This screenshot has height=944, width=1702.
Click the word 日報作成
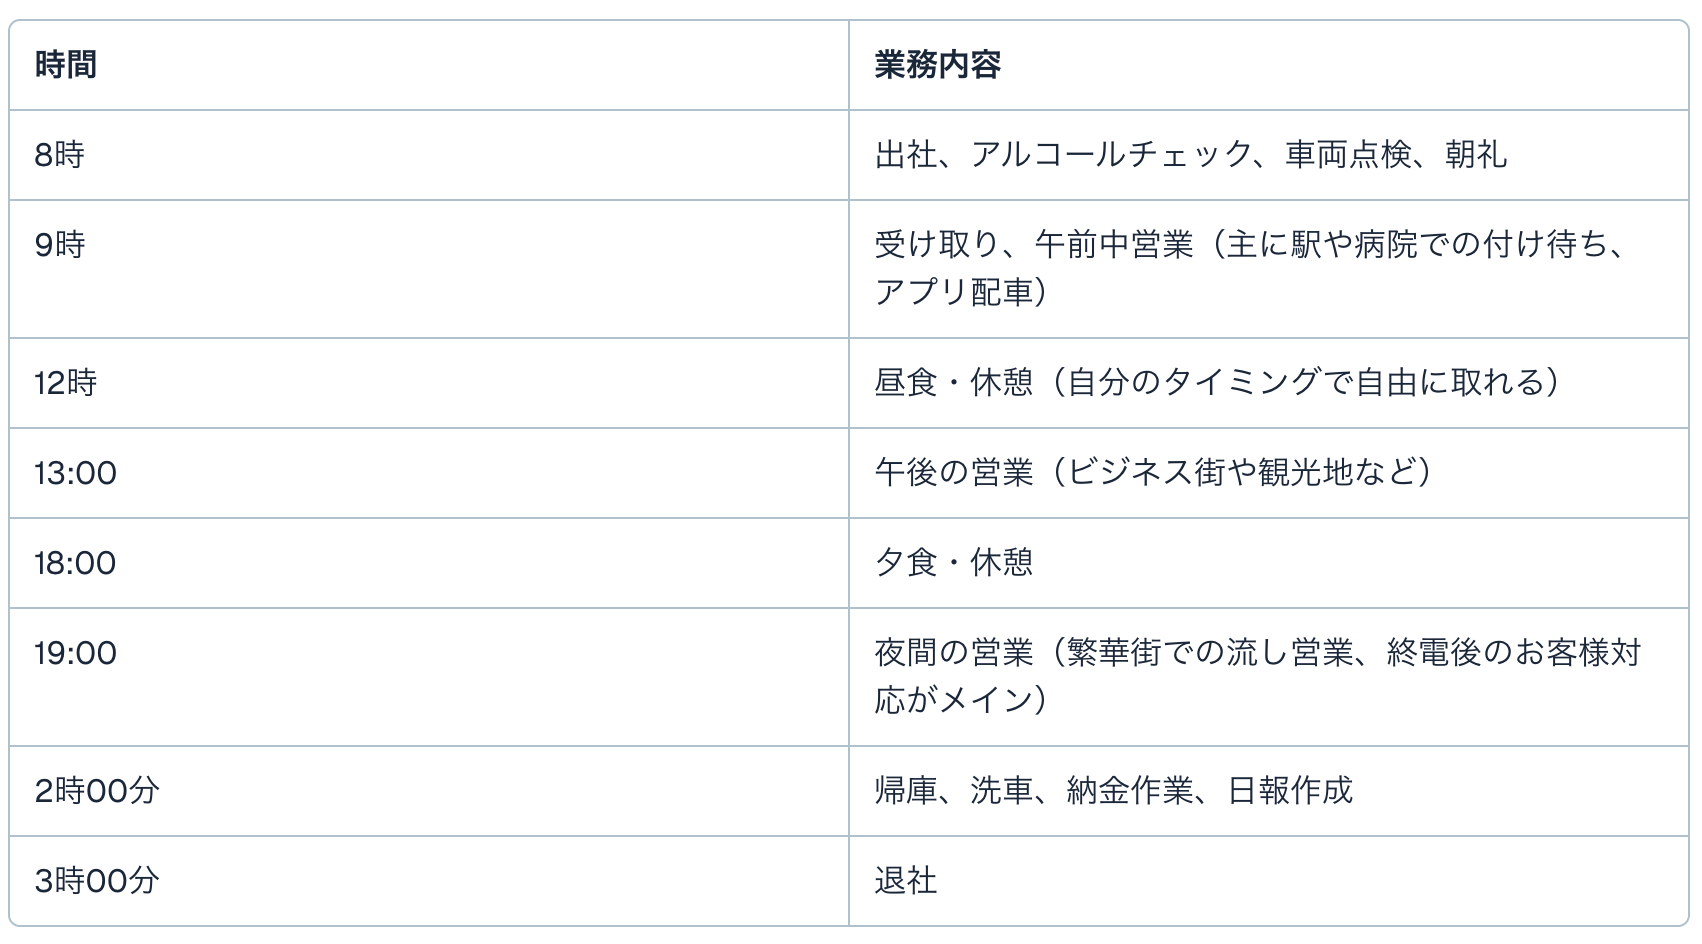pyautogui.click(x=1289, y=791)
